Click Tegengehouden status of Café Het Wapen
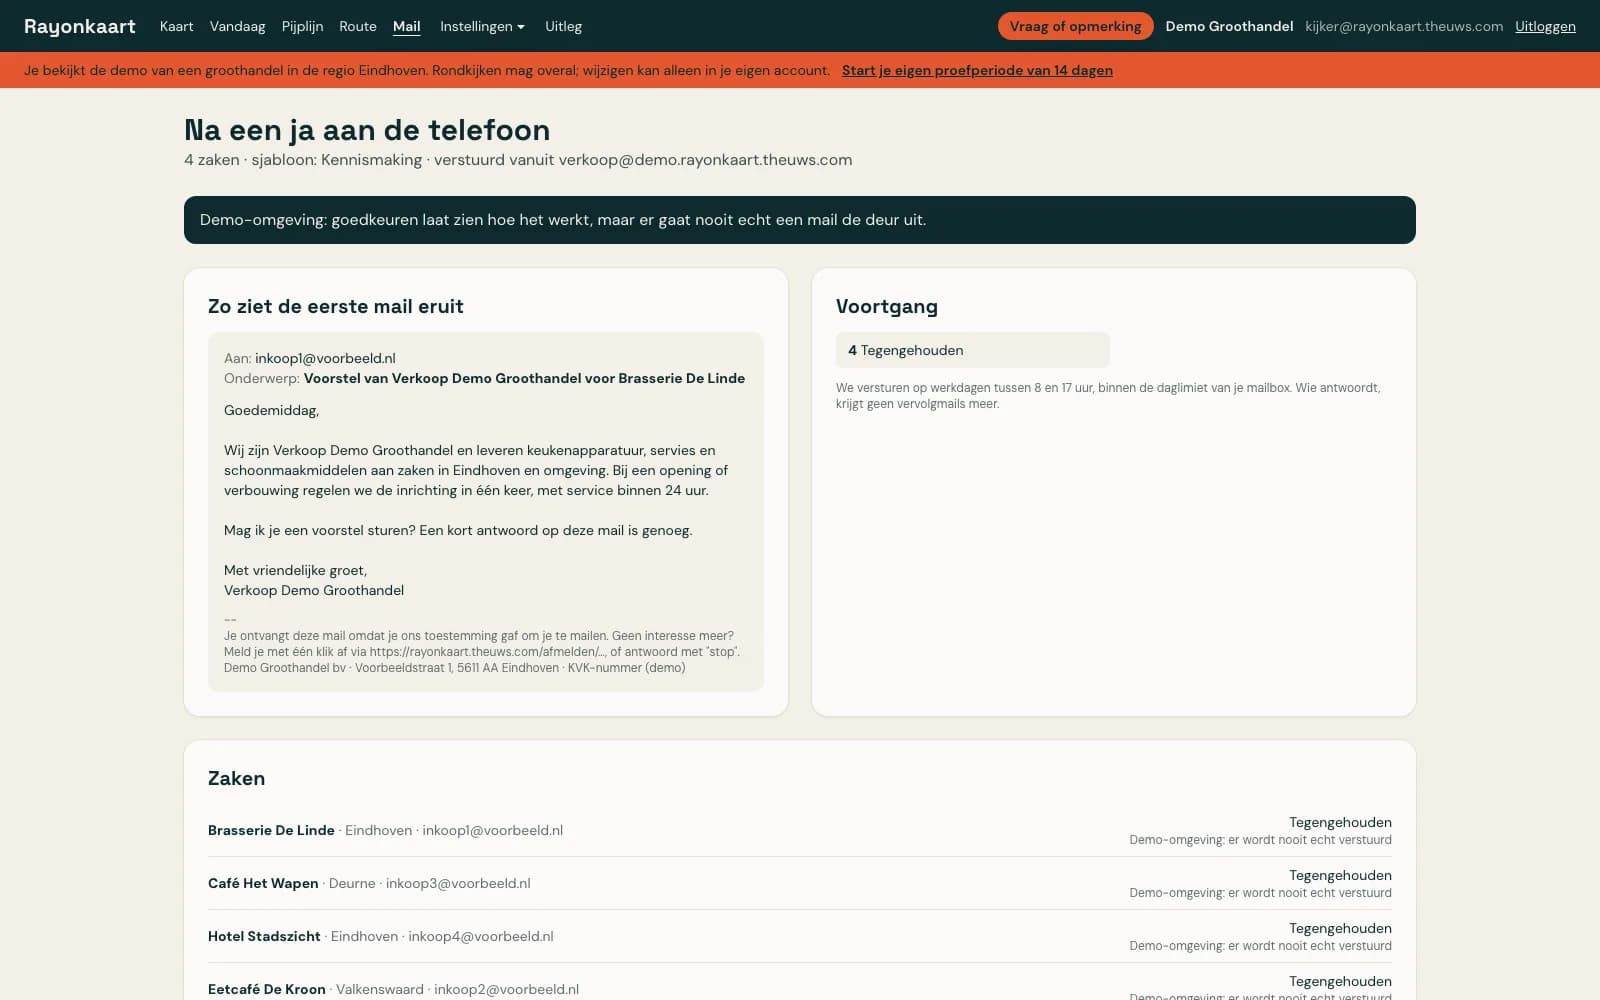Viewport: 1600px width, 1000px height. (1340, 875)
